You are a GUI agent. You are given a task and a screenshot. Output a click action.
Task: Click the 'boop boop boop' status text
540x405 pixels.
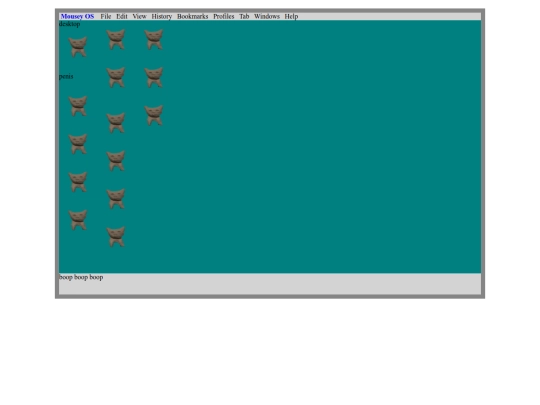(x=81, y=277)
